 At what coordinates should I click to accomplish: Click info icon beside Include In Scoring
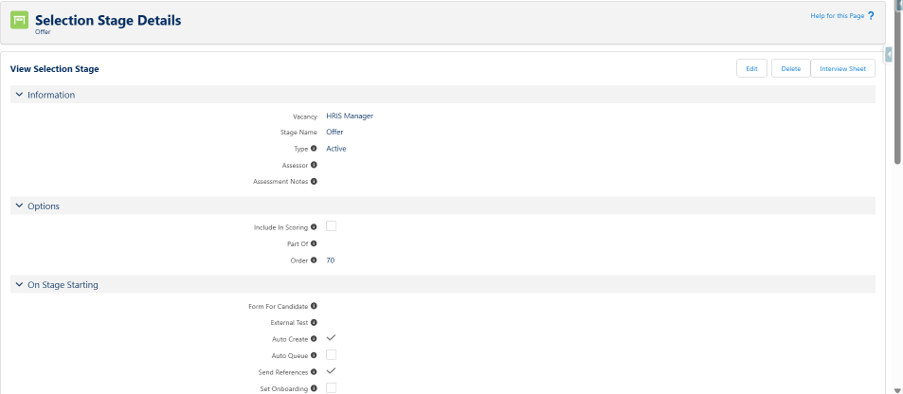coord(314,227)
